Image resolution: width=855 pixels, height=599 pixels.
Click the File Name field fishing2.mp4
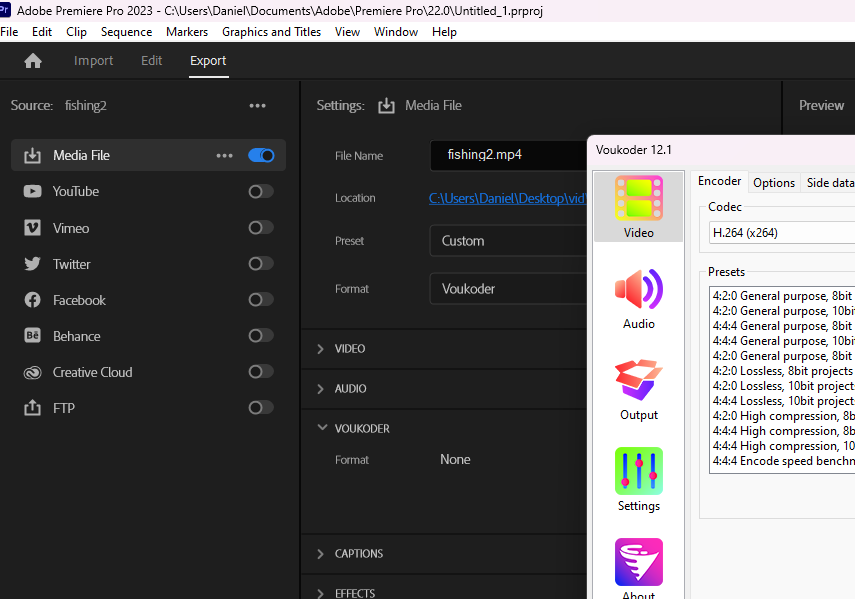coord(510,156)
